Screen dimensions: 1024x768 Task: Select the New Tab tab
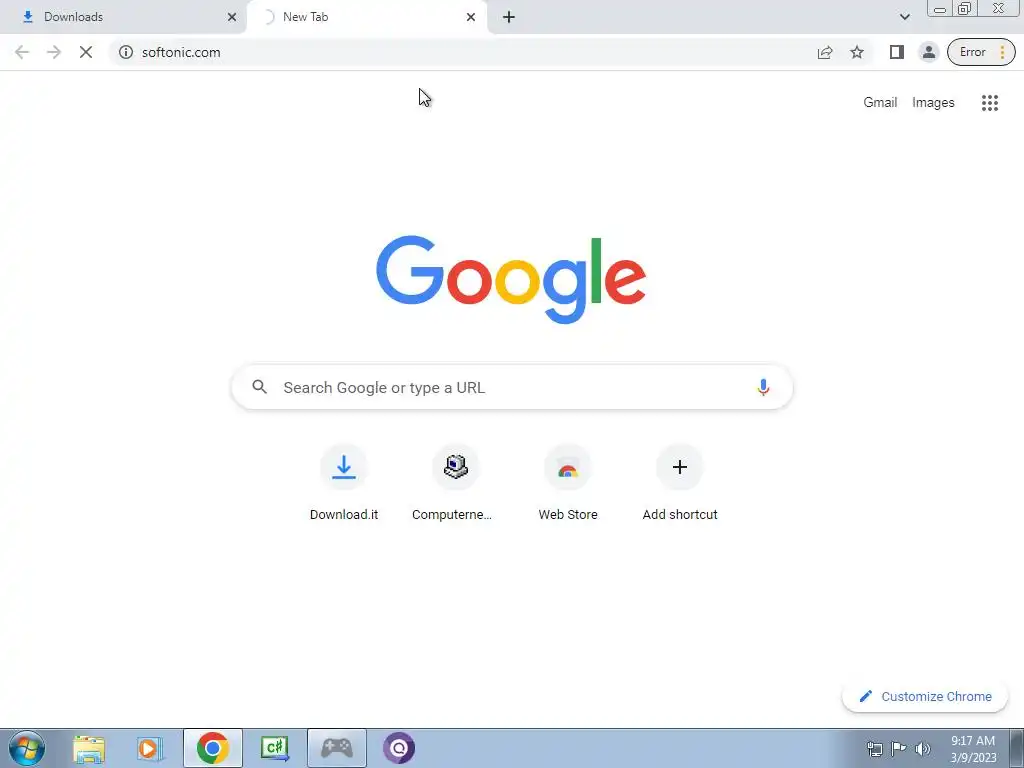tap(366, 17)
